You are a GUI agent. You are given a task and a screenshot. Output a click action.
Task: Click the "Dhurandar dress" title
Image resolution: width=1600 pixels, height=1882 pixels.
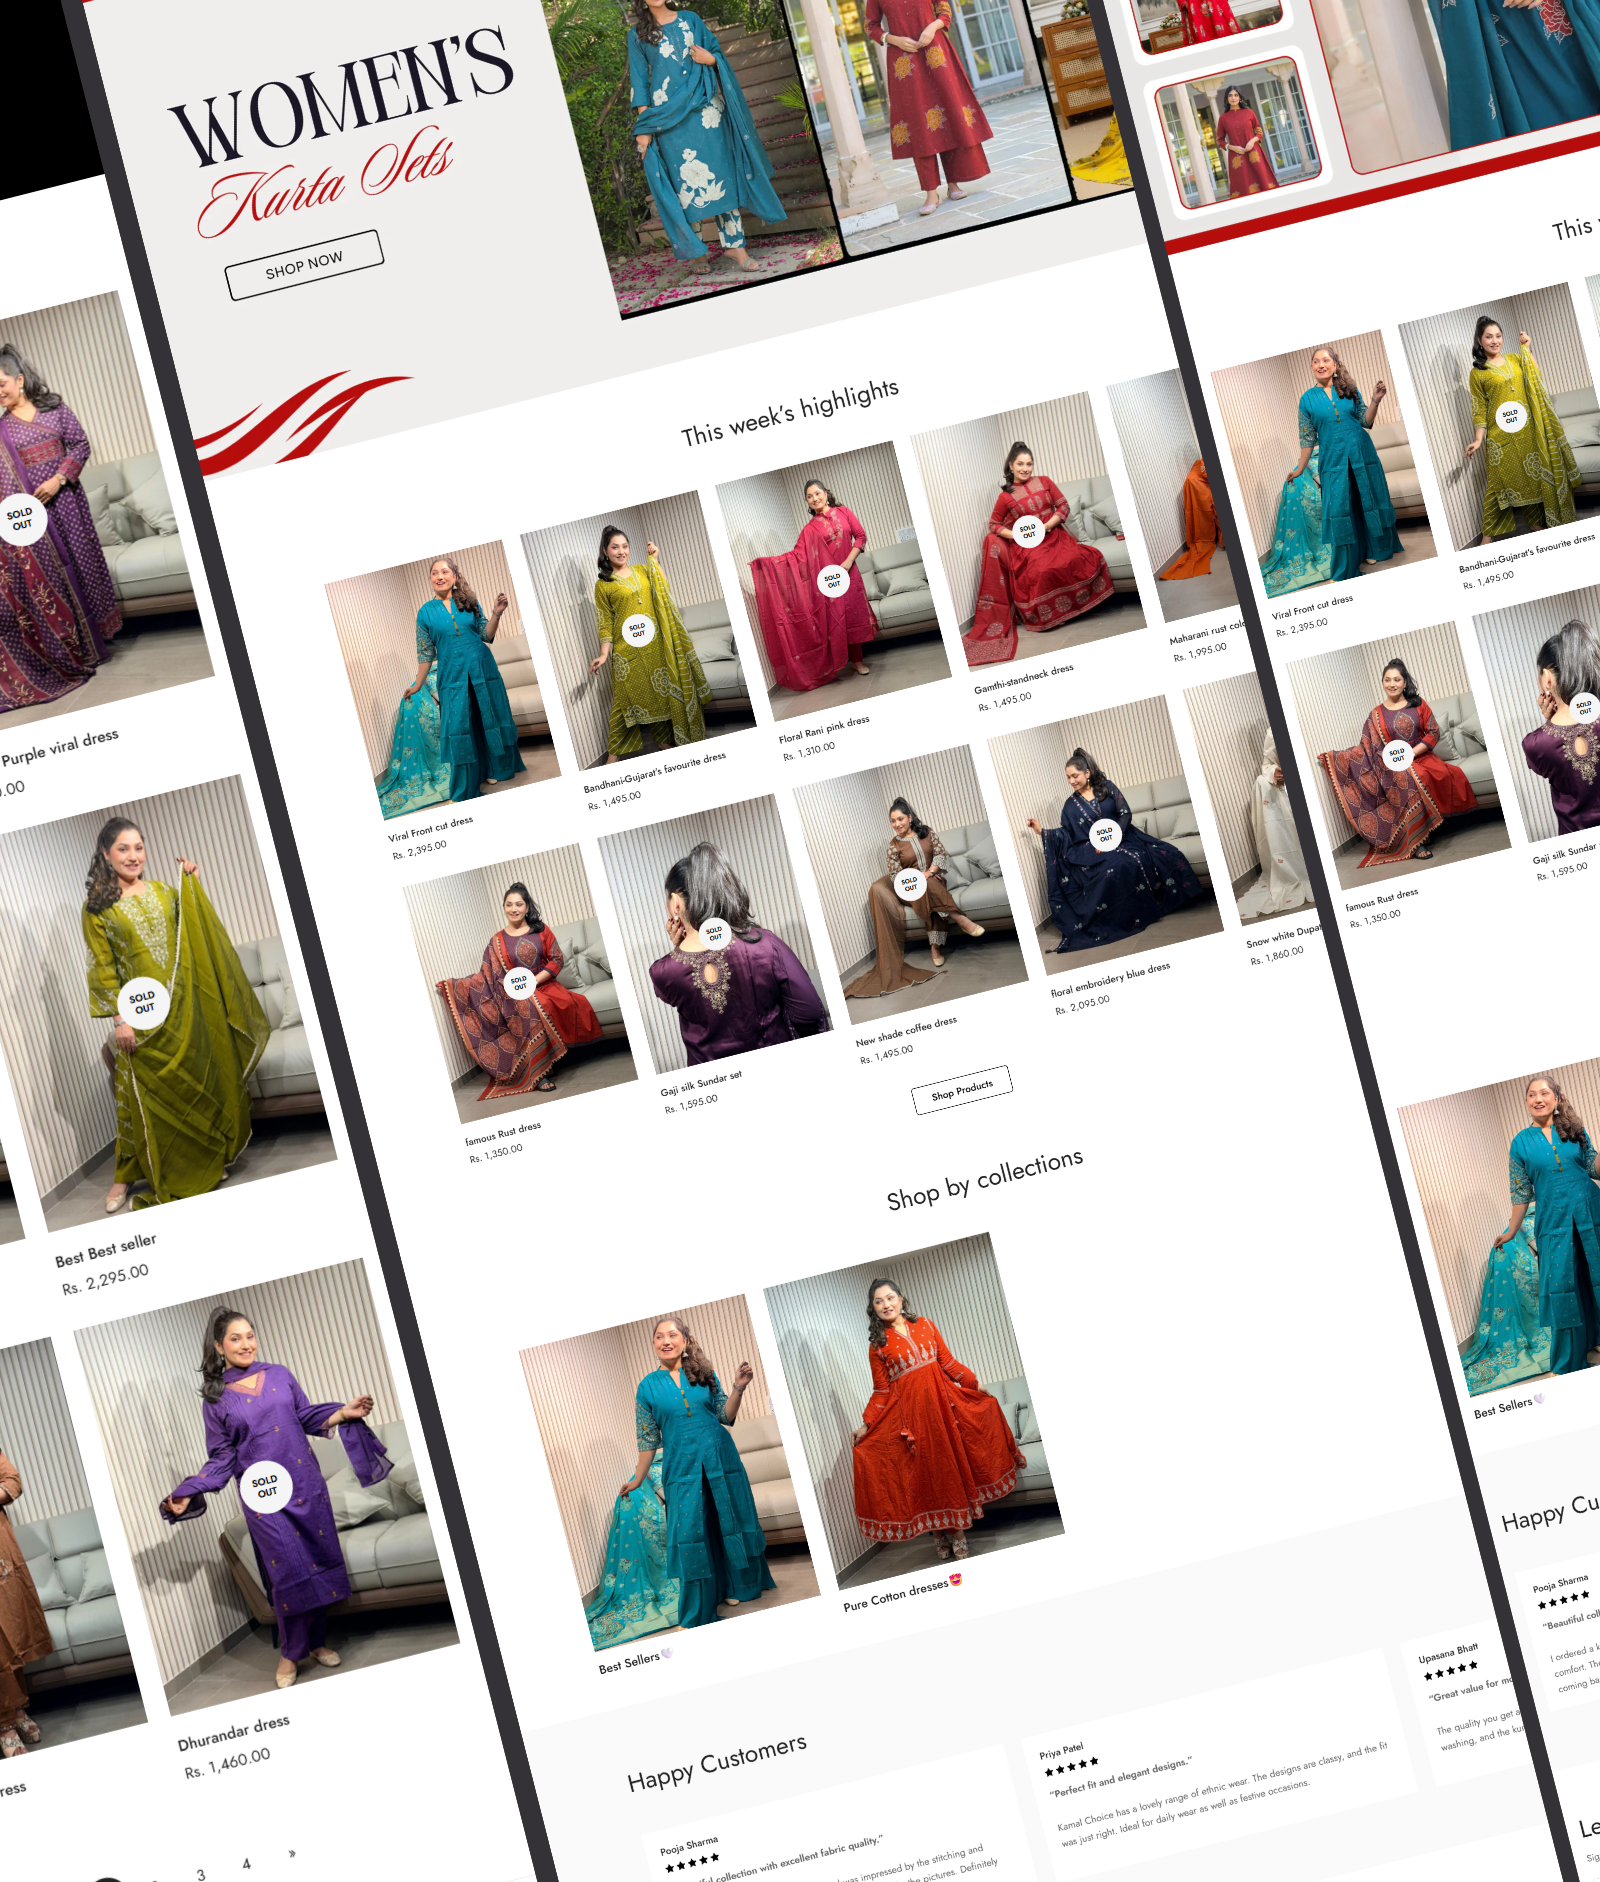point(234,1733)
